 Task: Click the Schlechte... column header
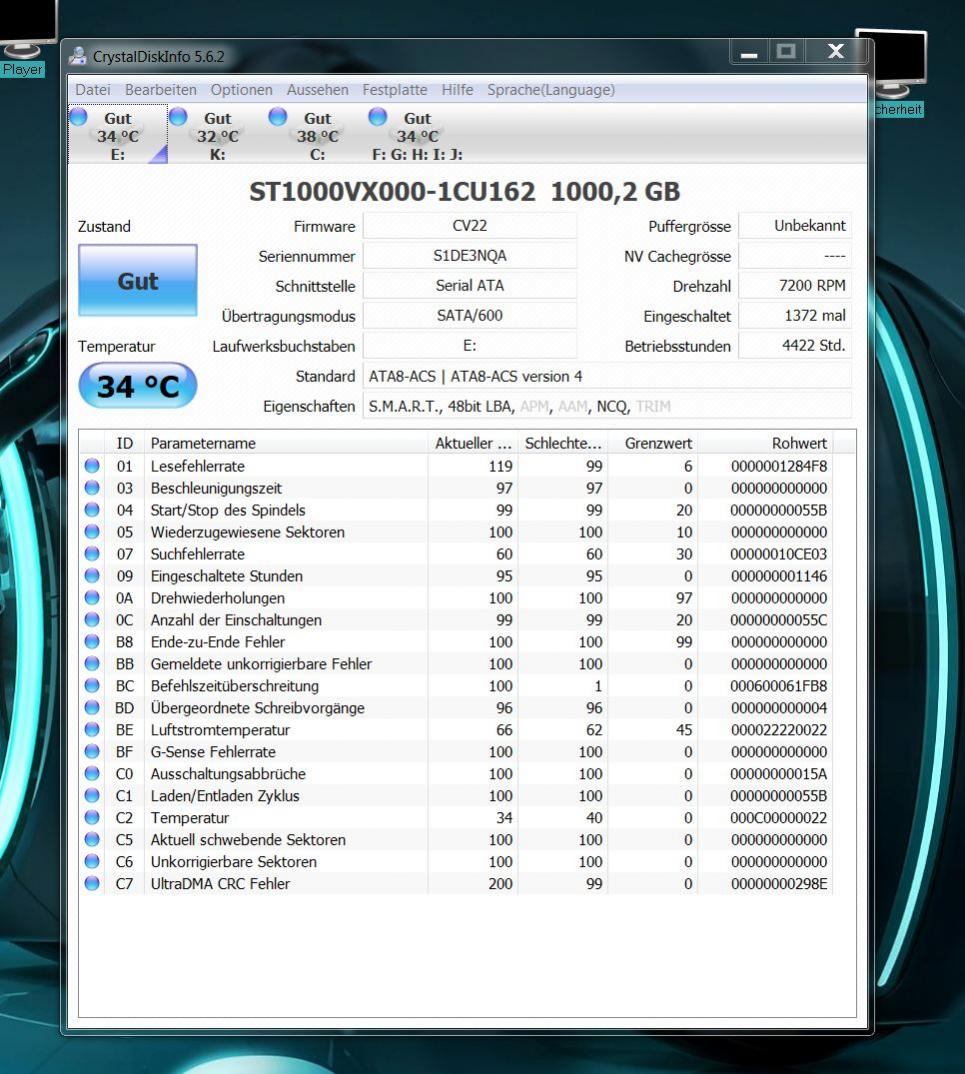pos(563,443)
